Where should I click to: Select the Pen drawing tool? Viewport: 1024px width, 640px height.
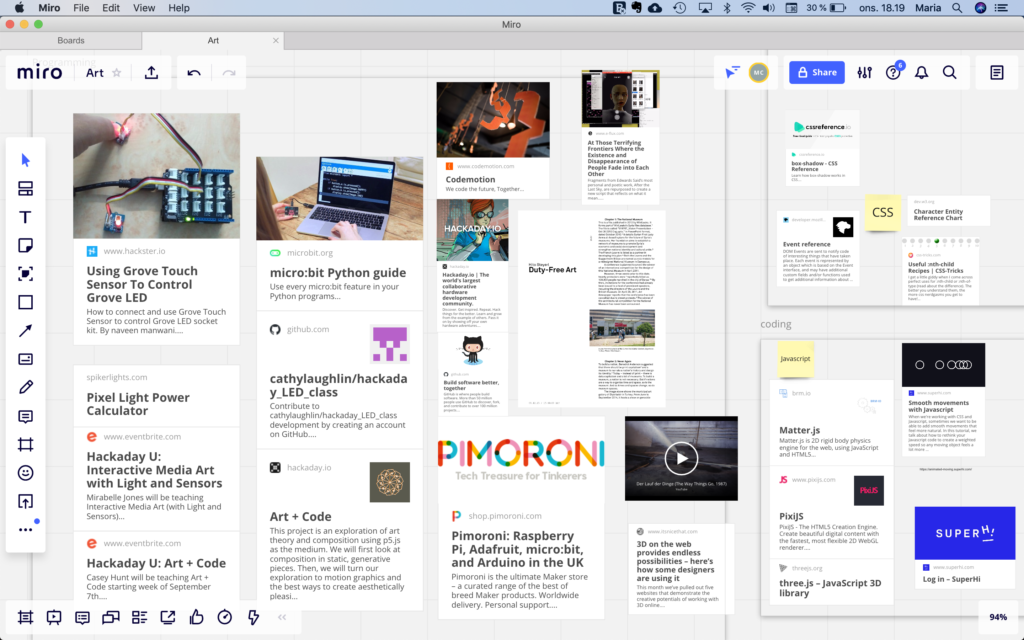tap(25, 387)
